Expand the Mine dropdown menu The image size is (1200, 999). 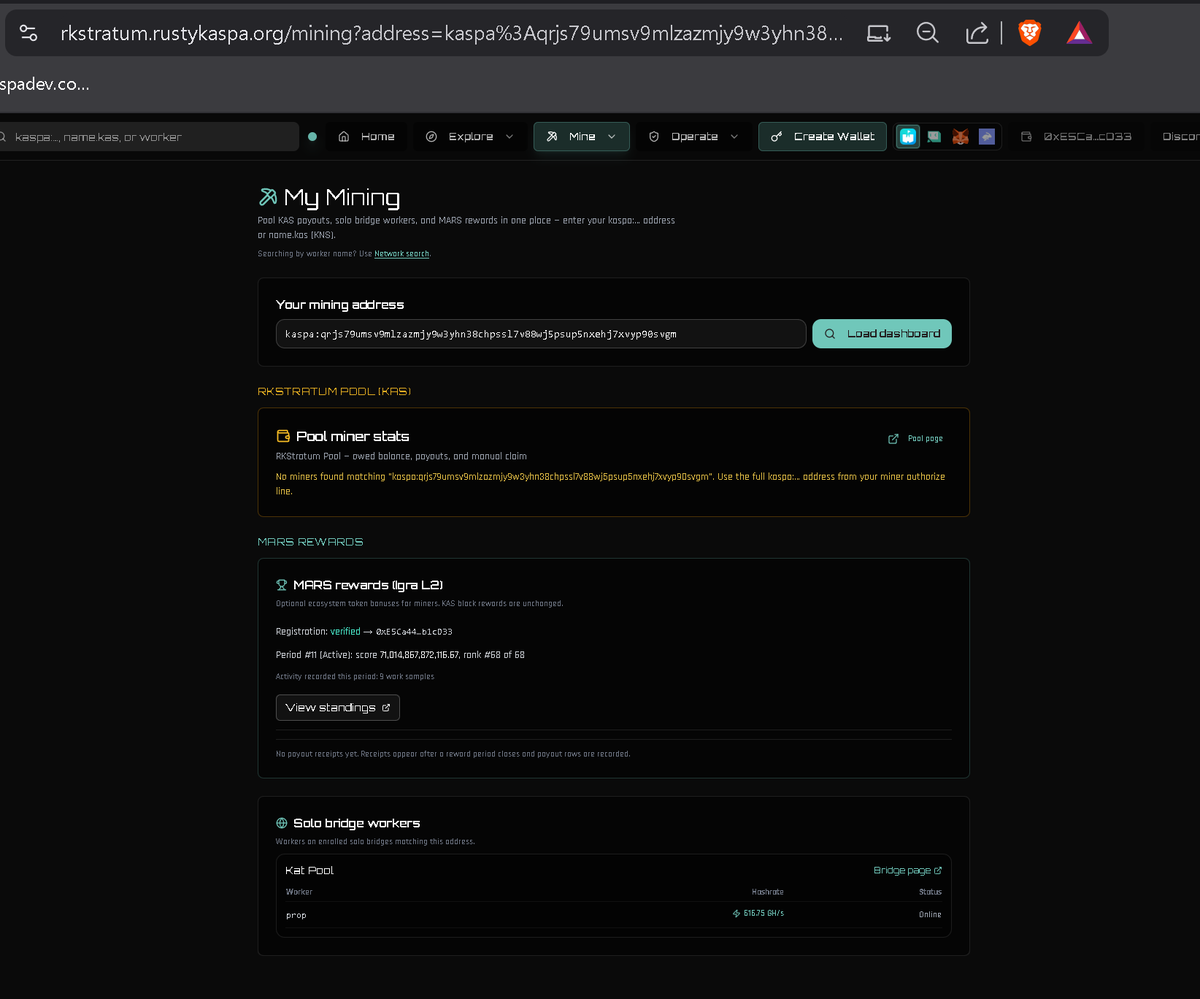[582, 137]
